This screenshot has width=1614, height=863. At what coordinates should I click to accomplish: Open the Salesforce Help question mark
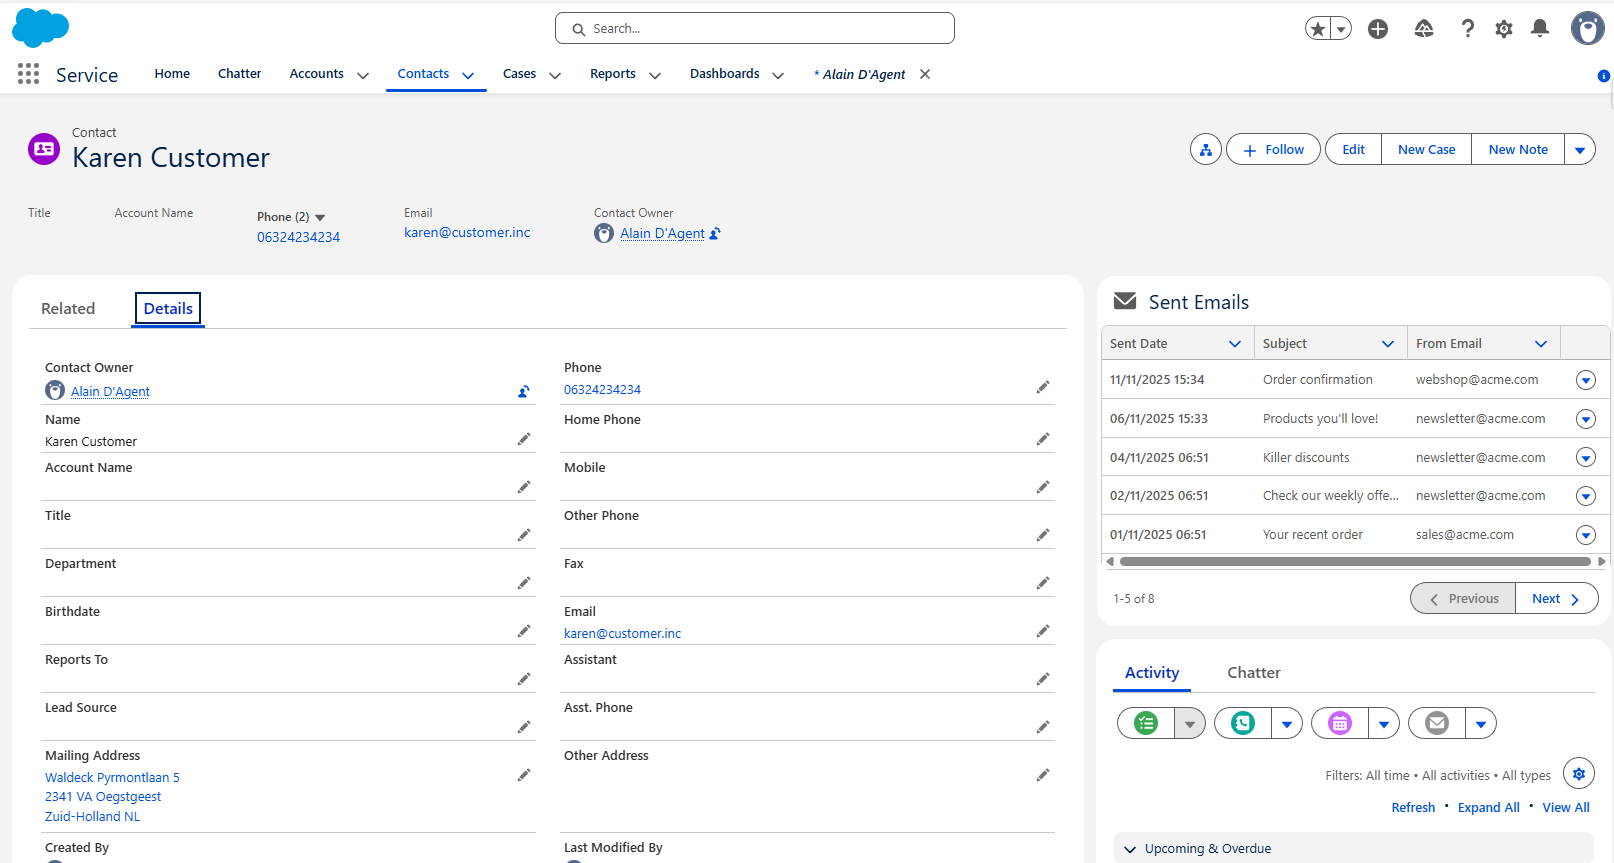click(x=1467, y=29)
